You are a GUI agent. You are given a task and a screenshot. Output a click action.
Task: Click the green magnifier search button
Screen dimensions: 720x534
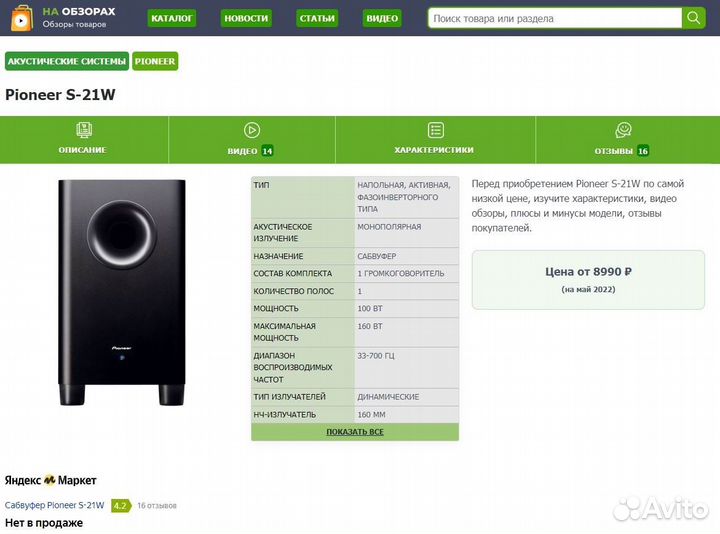[x=693, y=18]
